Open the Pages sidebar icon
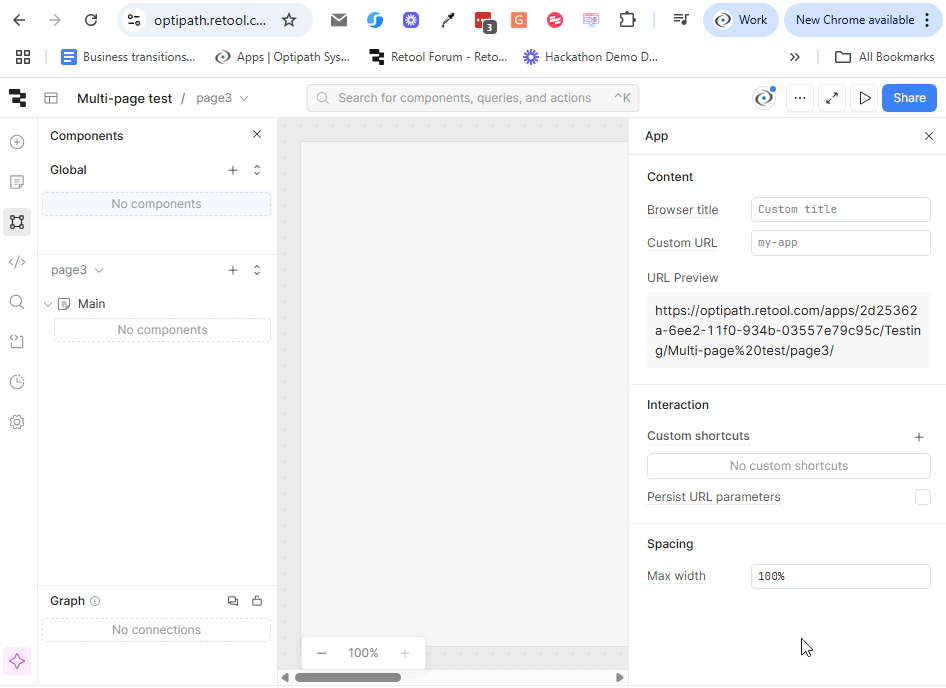The width and height of the screenshot is (946, 688). click(17, 182)
